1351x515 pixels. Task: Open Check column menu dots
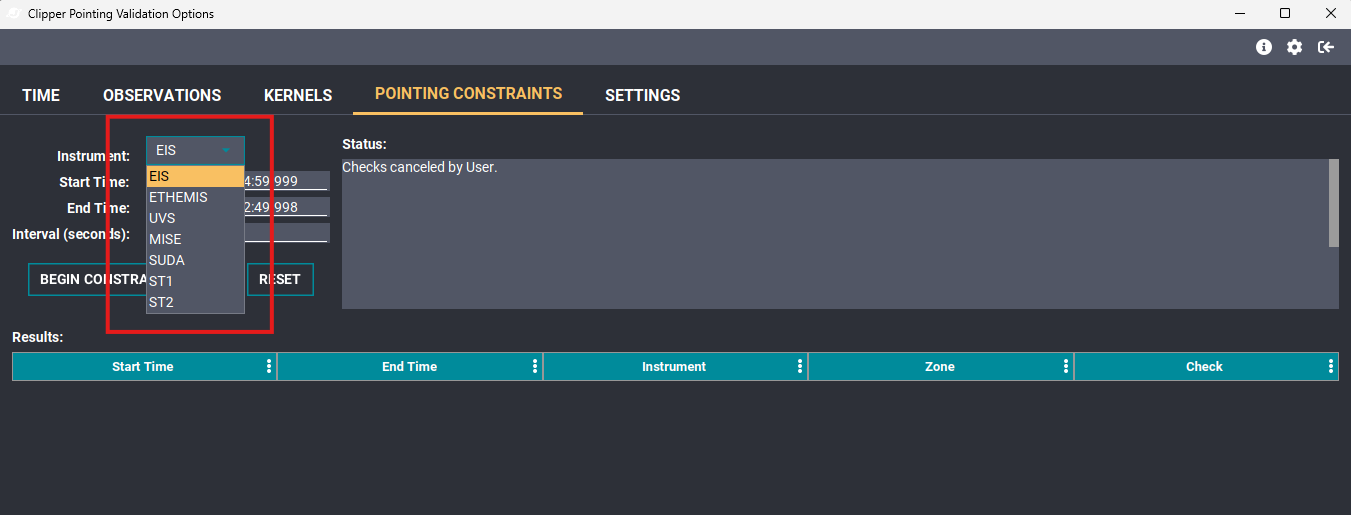pos(1331,367)
